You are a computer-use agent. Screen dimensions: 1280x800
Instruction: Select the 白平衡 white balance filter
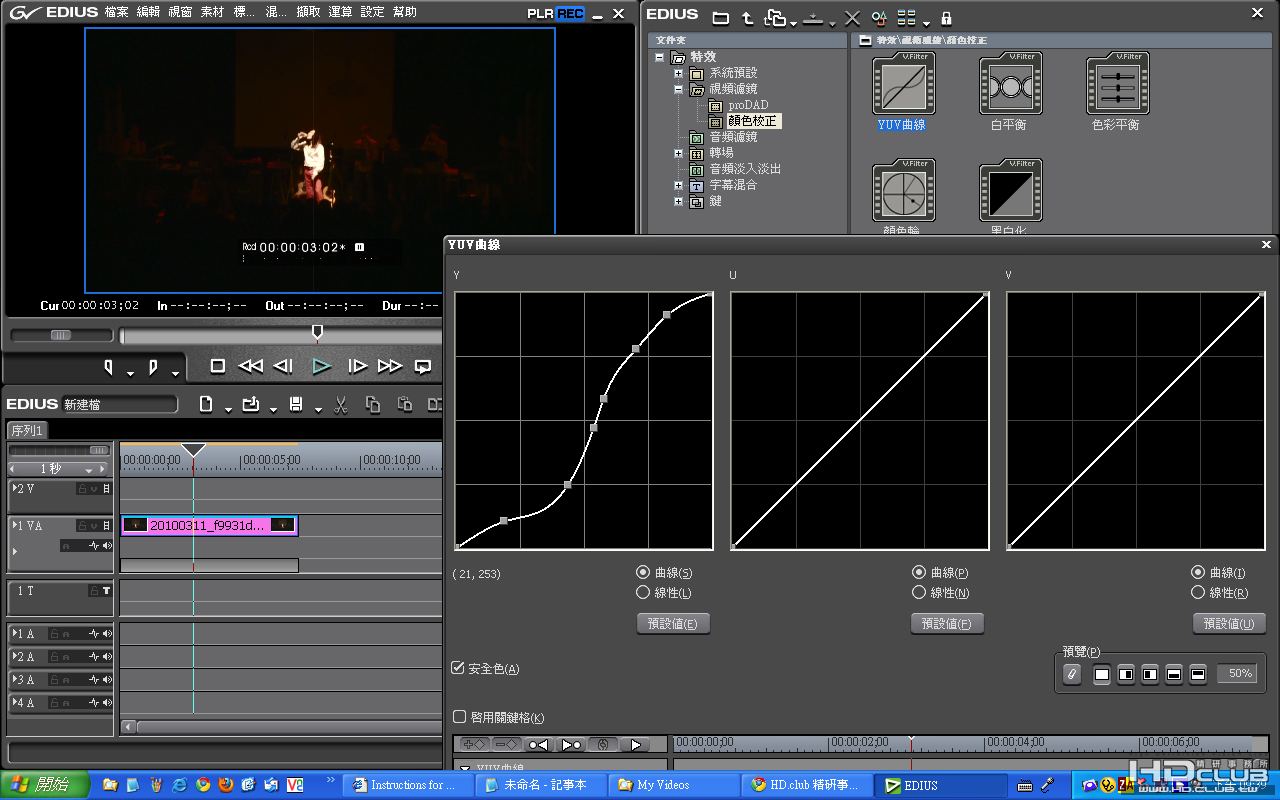click(1010, 86)
